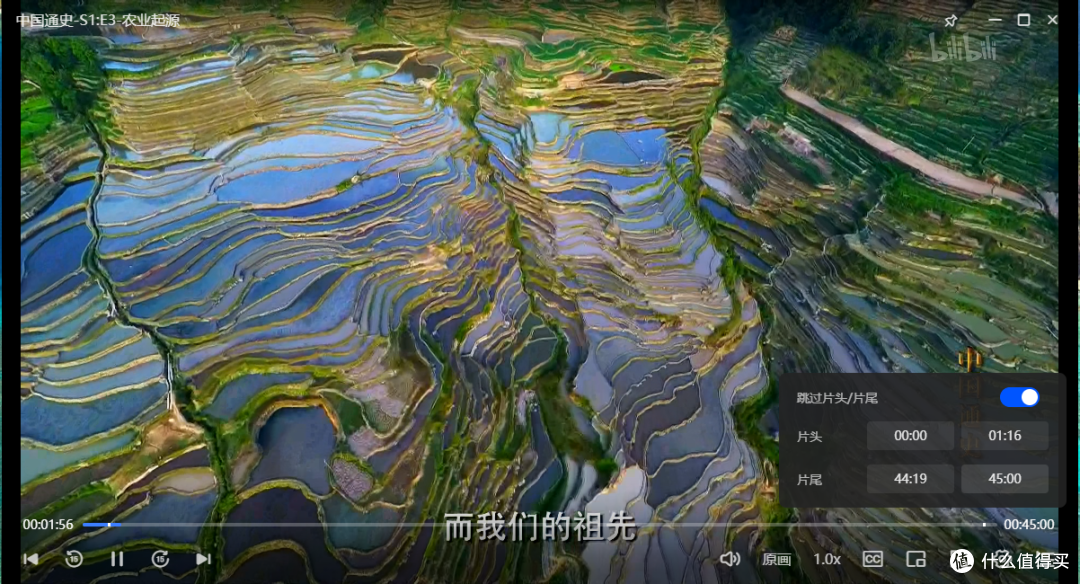This screenshot has width=1080, height=584.
Task: Skip to the previous episode
Action: click(31, 559)
